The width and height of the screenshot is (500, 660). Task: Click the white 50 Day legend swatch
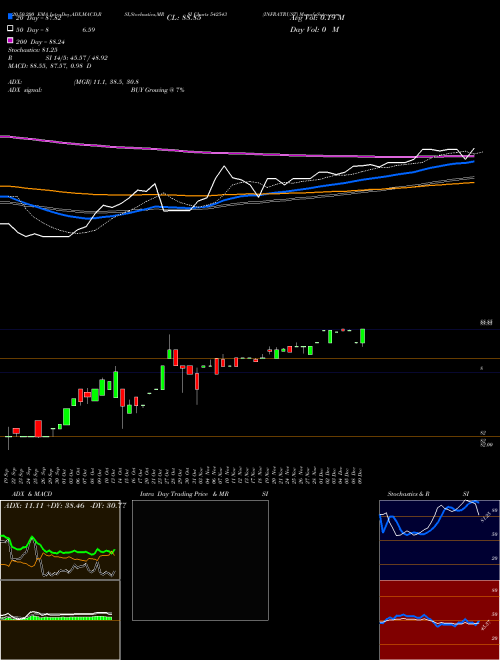pyautogui.click(x=10, y=29)
